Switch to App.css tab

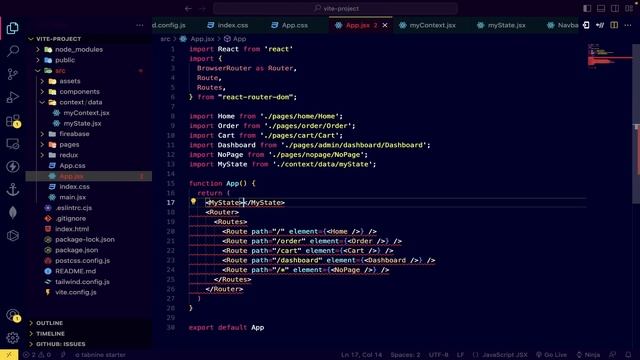[290, 25]
